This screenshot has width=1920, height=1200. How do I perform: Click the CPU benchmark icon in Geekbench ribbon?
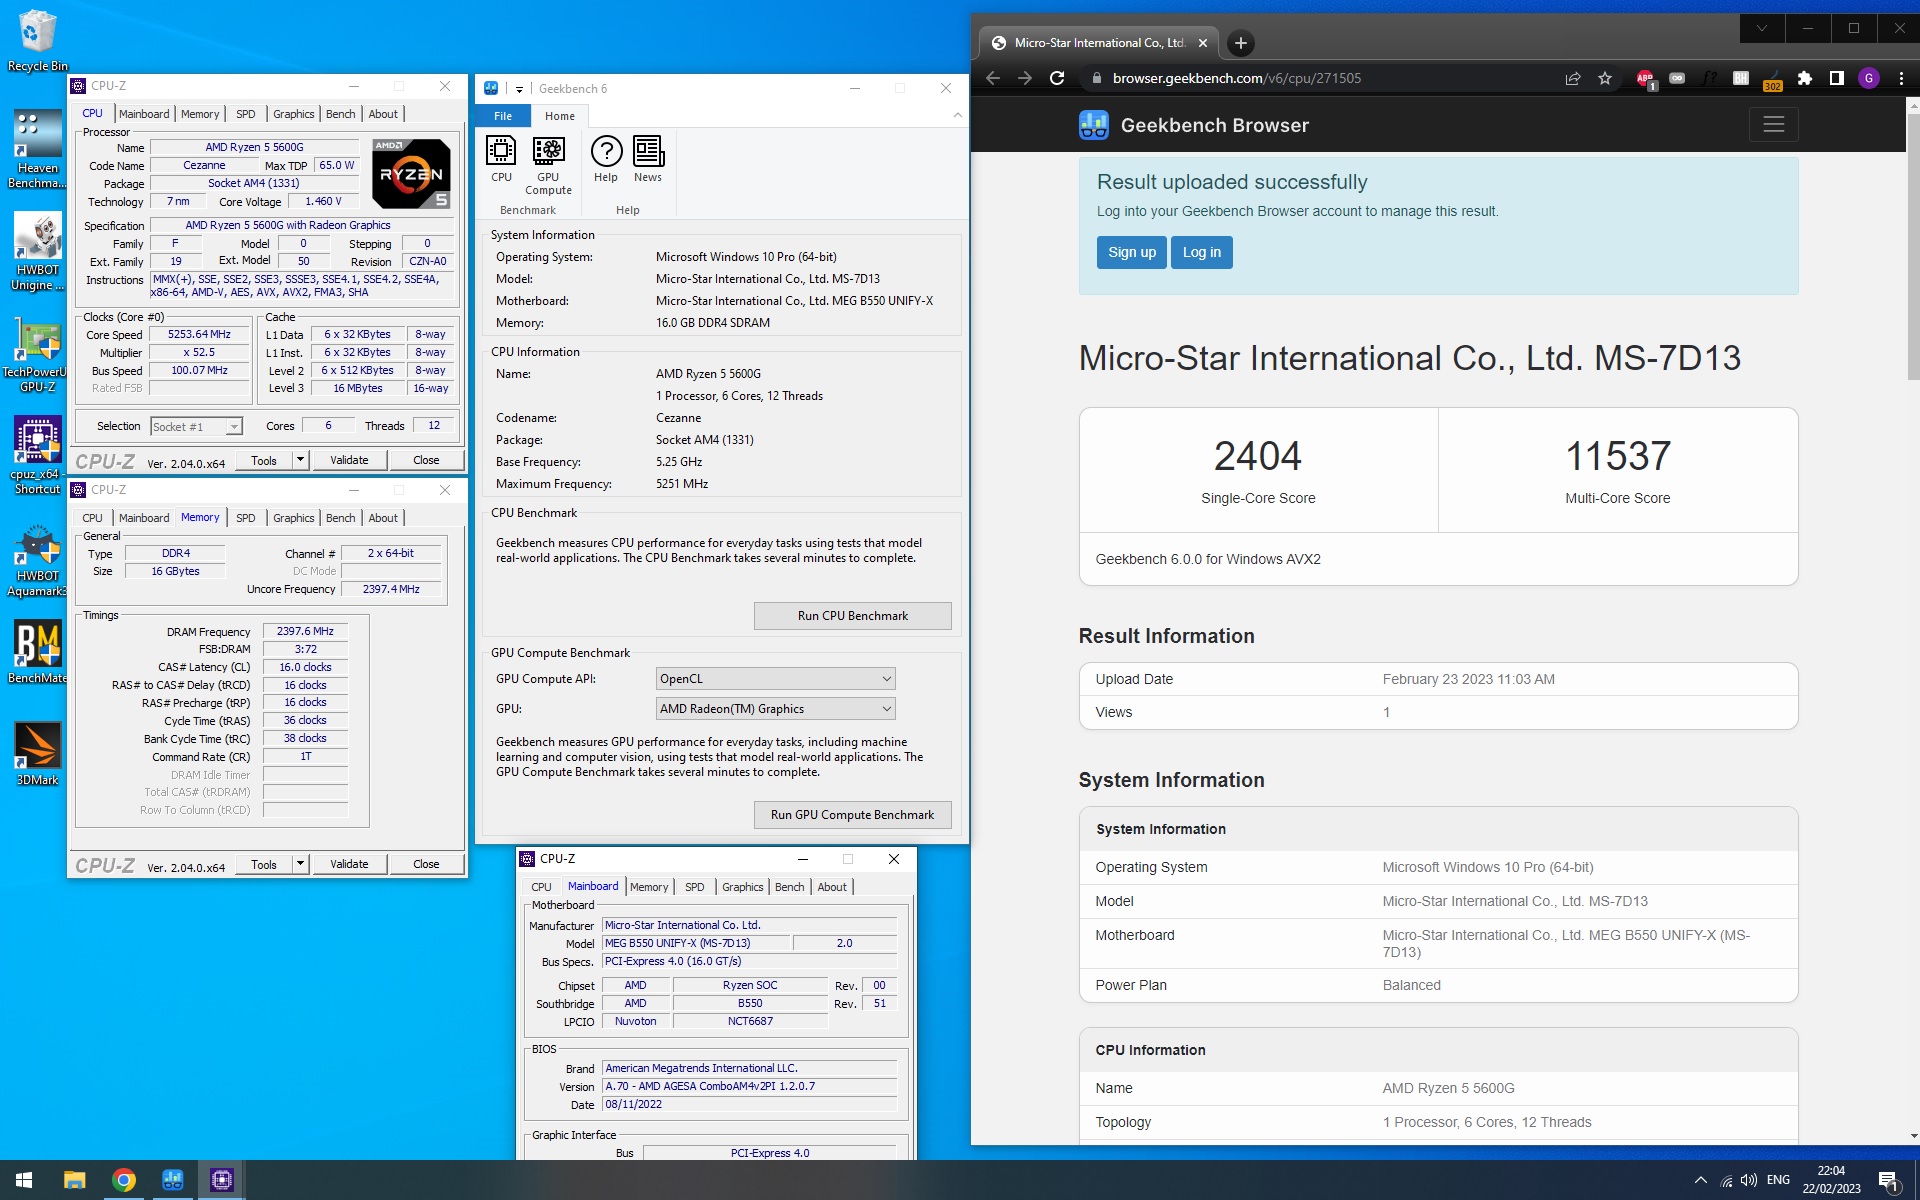coord(501,160)
